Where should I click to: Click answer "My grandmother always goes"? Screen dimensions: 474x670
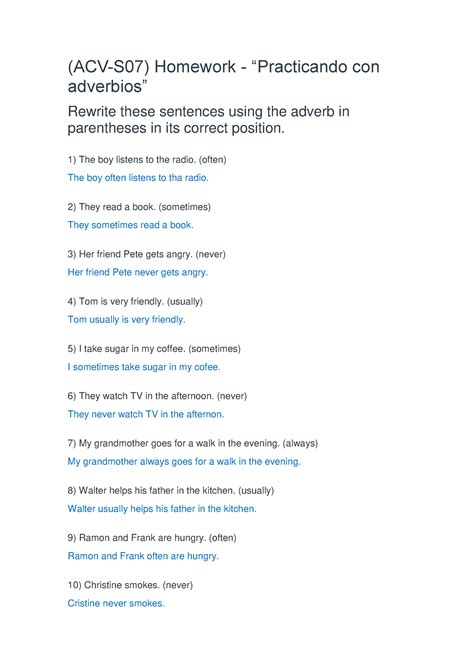click(x=184, y=461)
